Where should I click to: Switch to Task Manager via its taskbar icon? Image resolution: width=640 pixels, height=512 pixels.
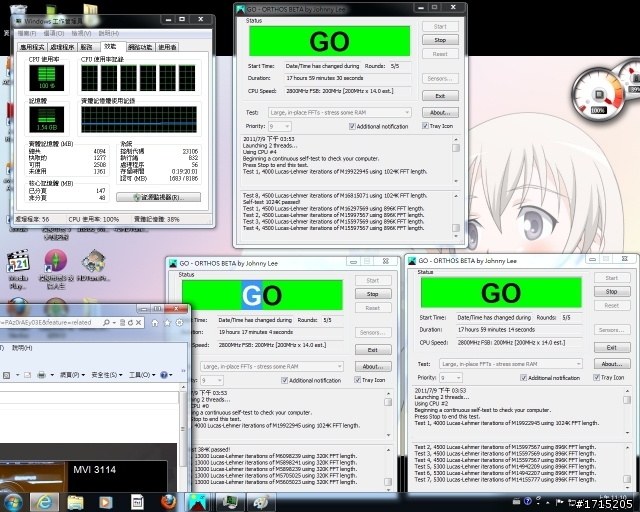point(229,502)
